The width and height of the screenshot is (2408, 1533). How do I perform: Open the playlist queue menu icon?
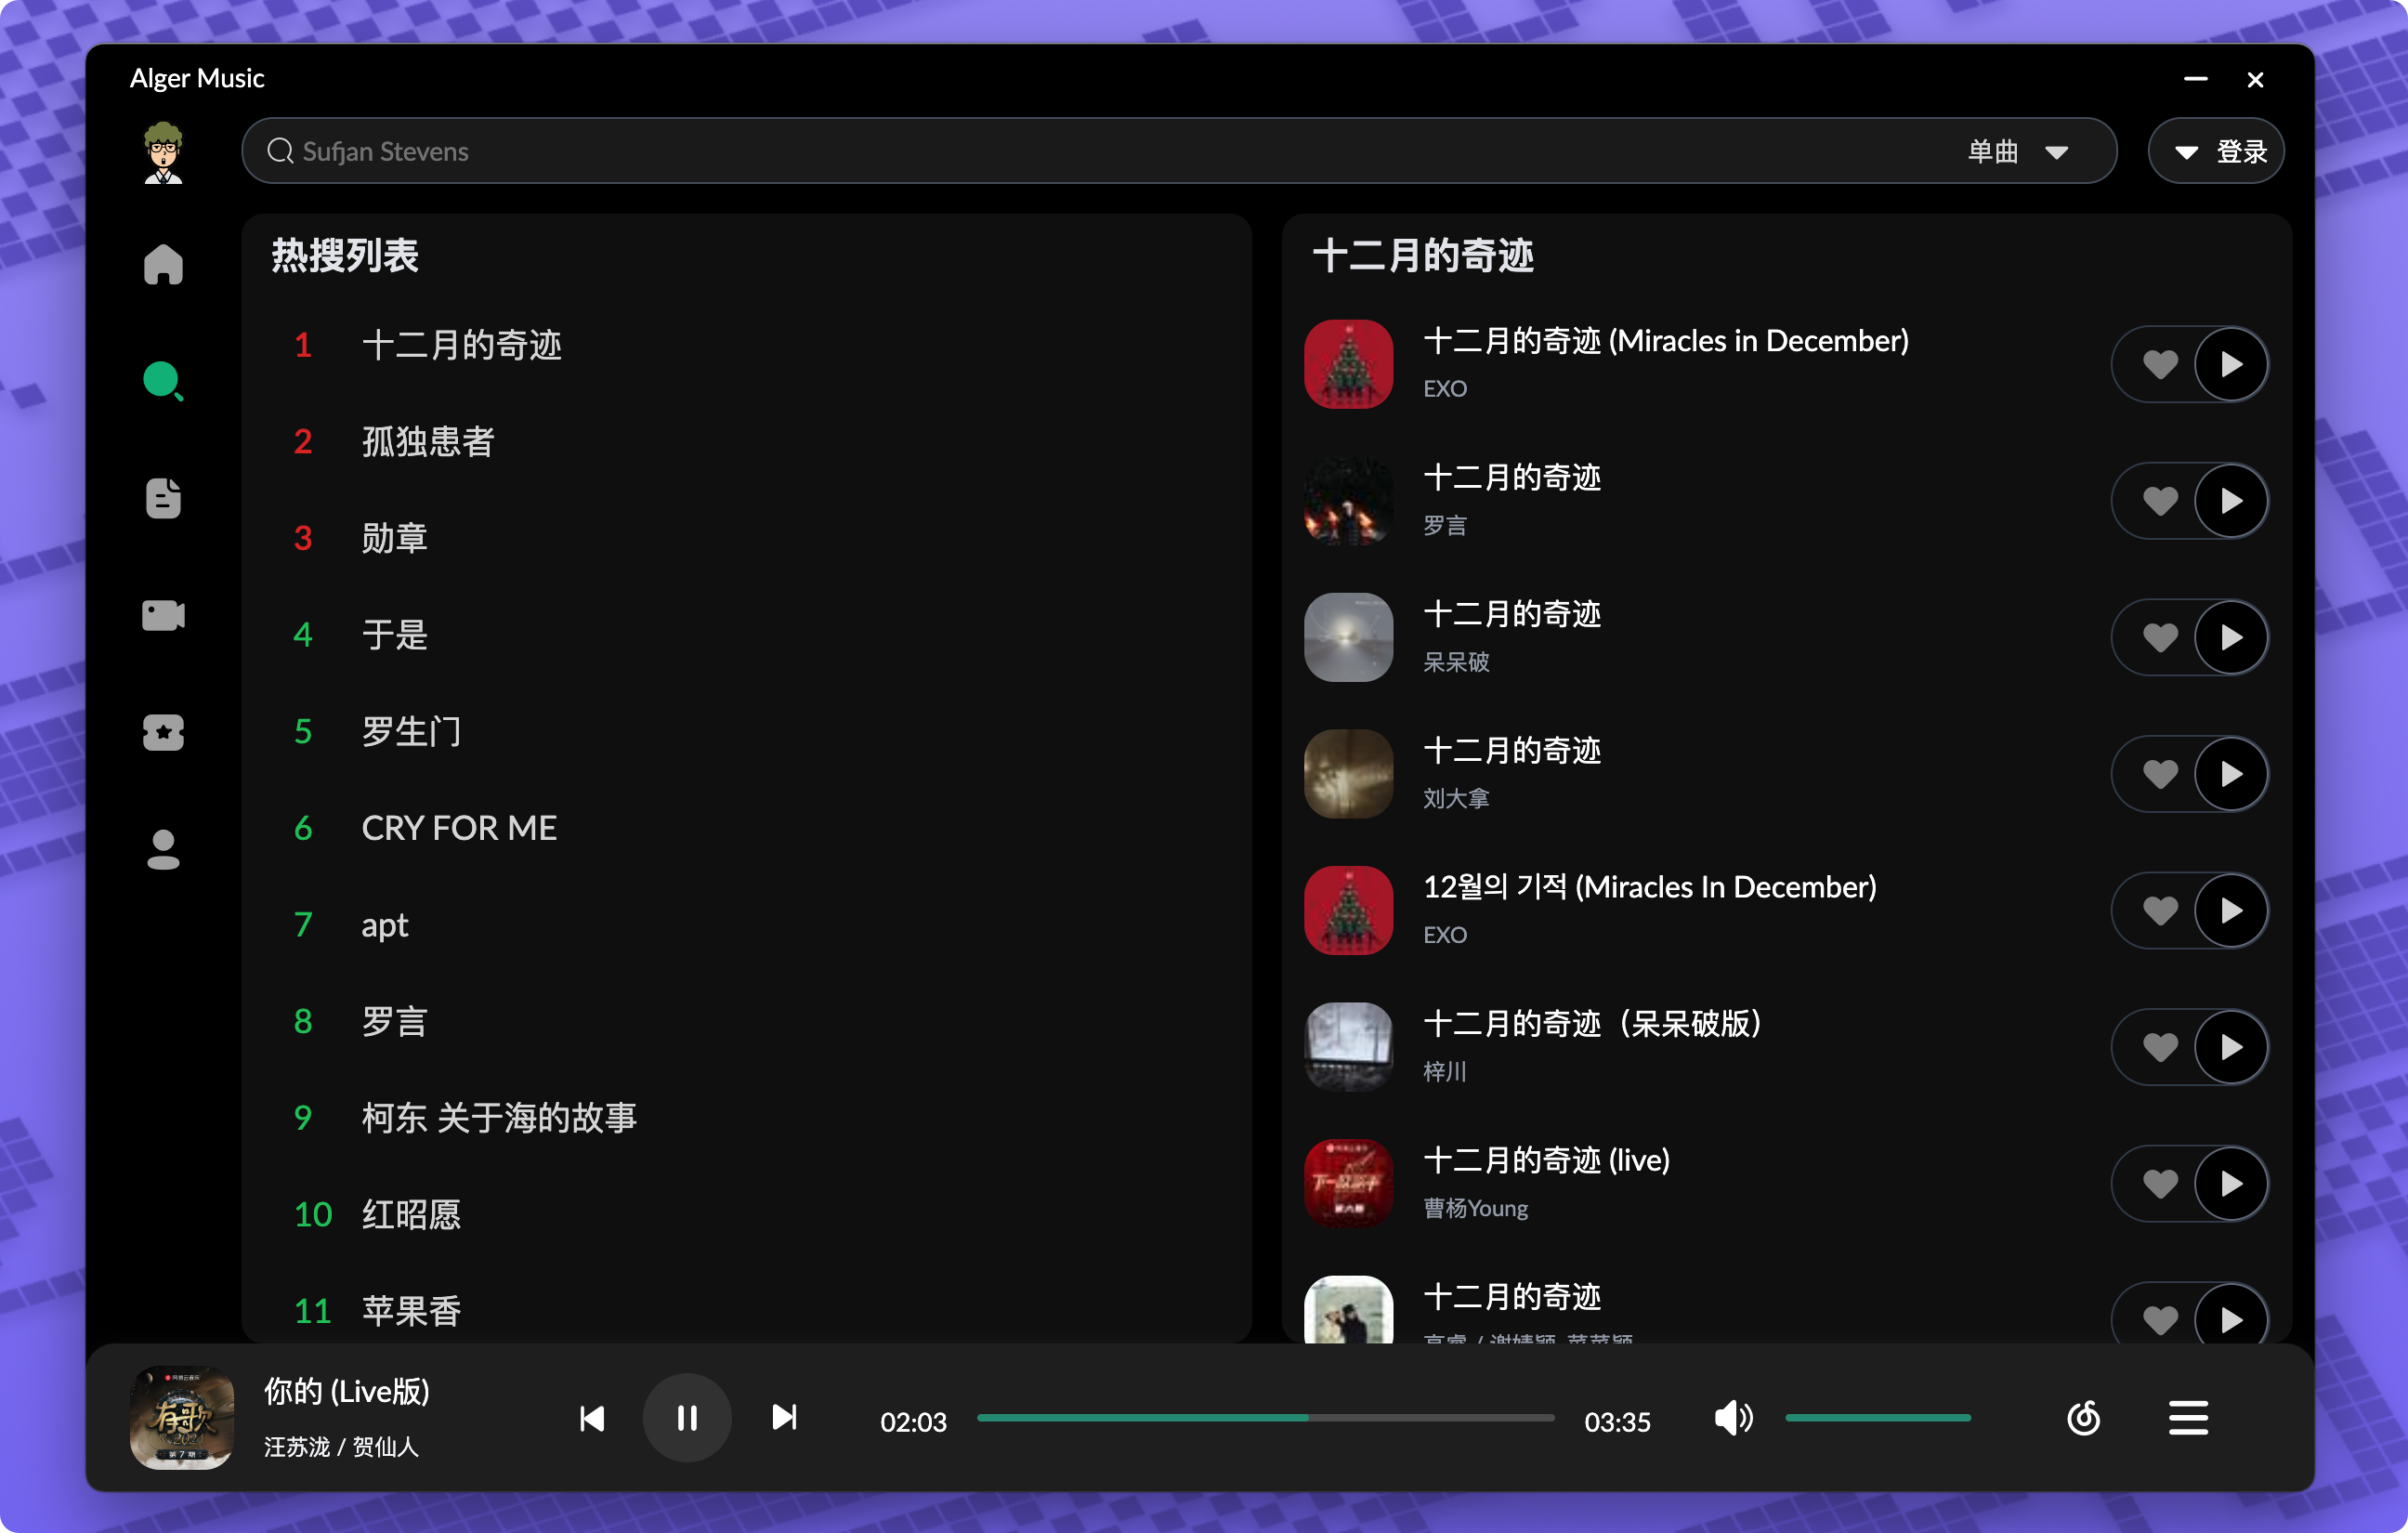click(x=2188, y=1418)
